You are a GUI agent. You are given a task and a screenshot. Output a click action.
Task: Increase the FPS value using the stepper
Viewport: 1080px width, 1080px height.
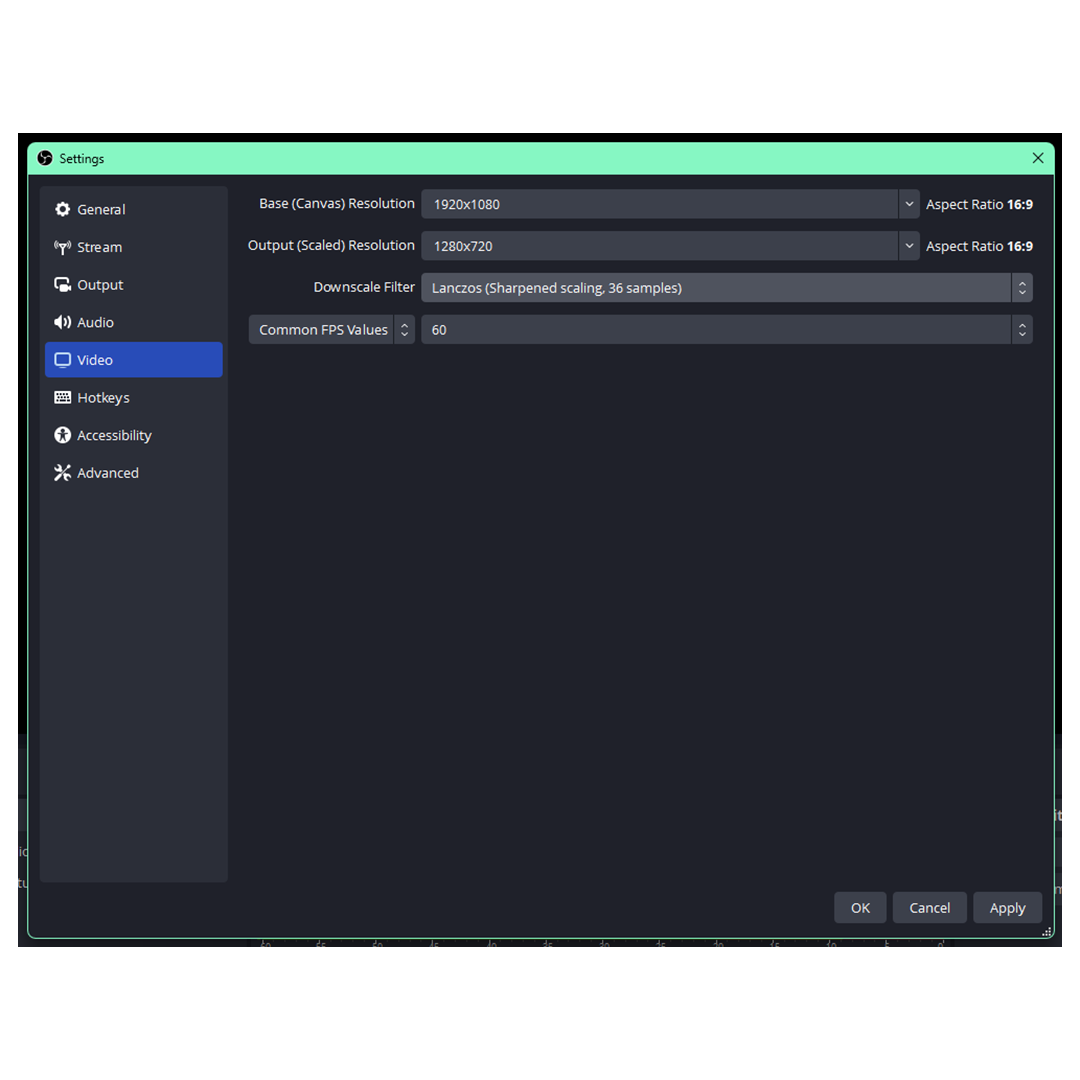click(x=1022, y=325)
